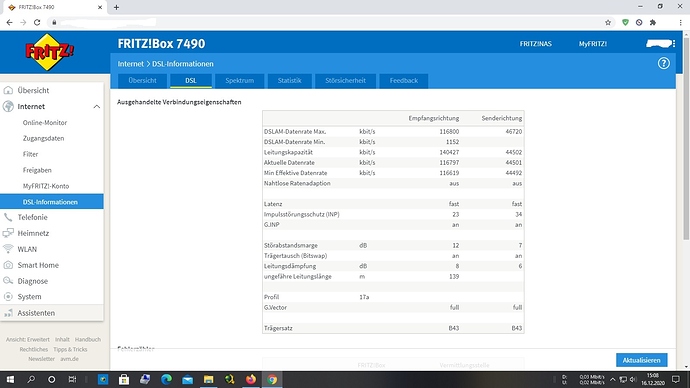Switch to the Störsicherheit tab
The height and width of the screenshot is (388, 690).
point(345,81)
